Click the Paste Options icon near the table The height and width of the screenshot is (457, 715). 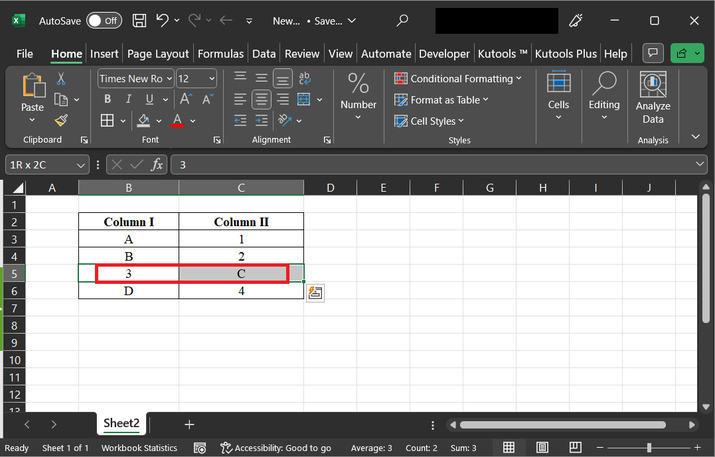pyautogui.click(x=315, y=292)
